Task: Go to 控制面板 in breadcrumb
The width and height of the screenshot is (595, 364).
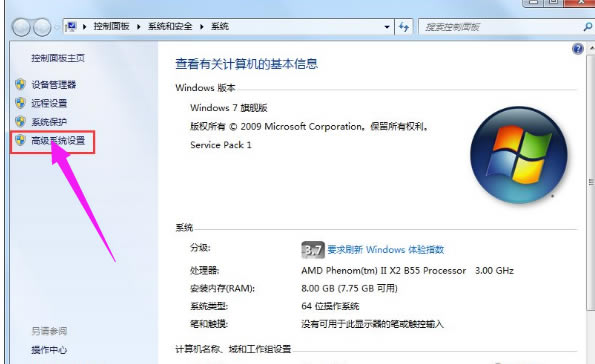Action: 112,26
